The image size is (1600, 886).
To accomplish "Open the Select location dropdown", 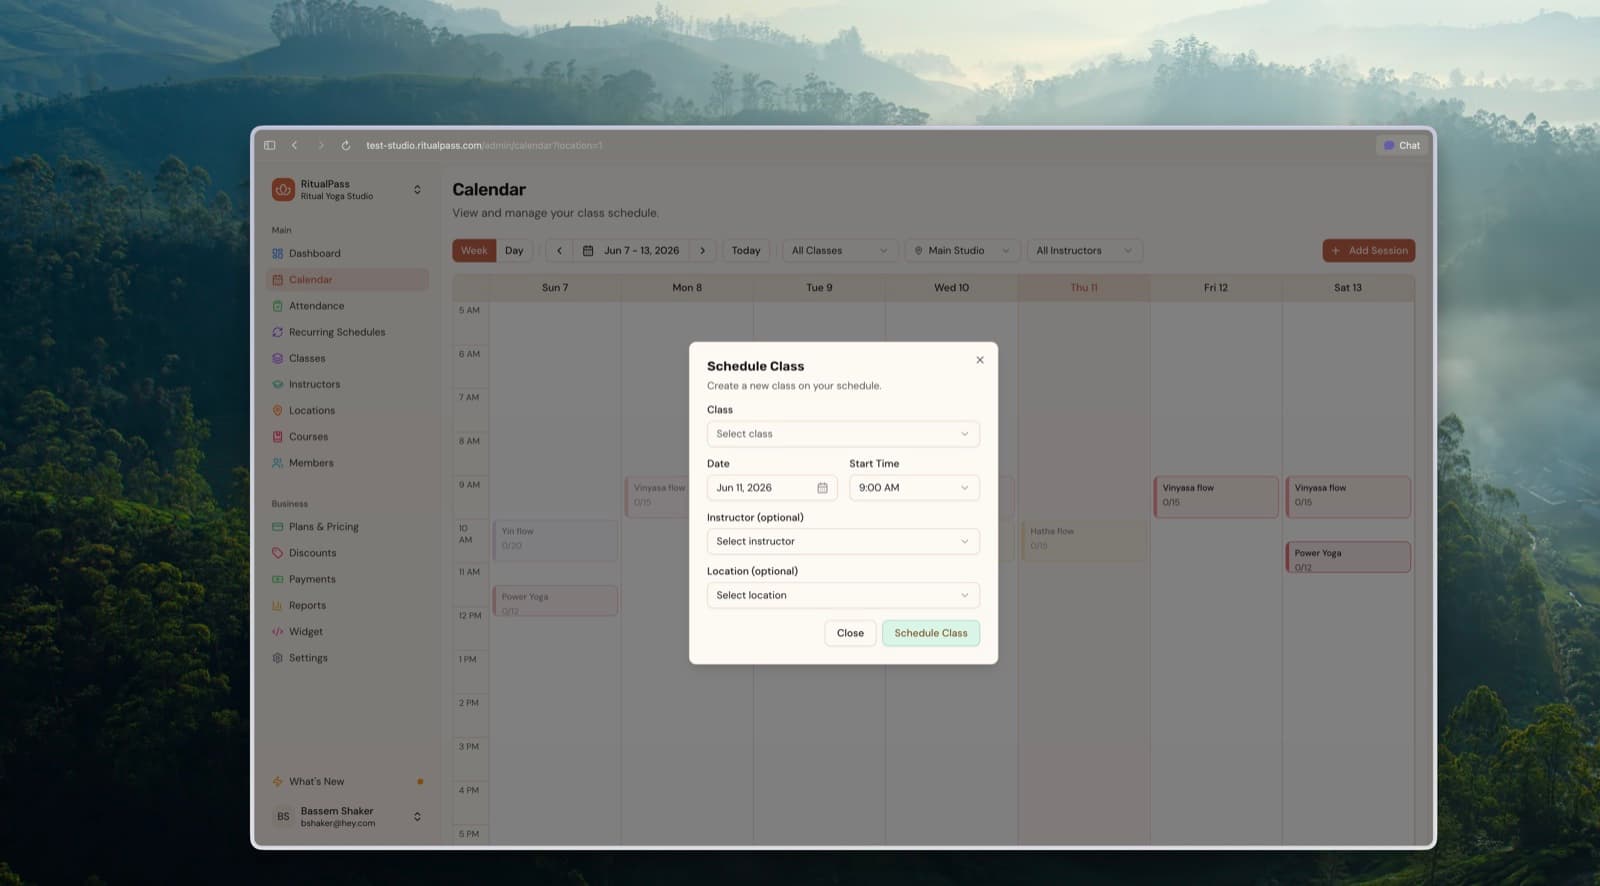I will click(x=843, y=596).
